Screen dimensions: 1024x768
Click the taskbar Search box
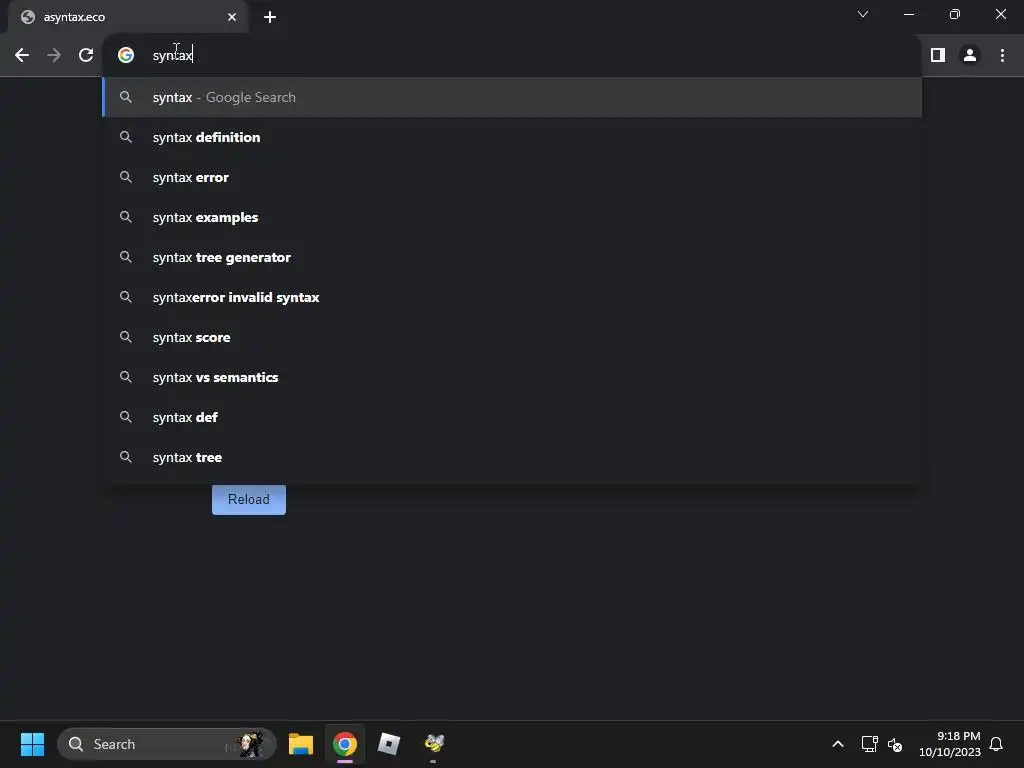[167, 744]
